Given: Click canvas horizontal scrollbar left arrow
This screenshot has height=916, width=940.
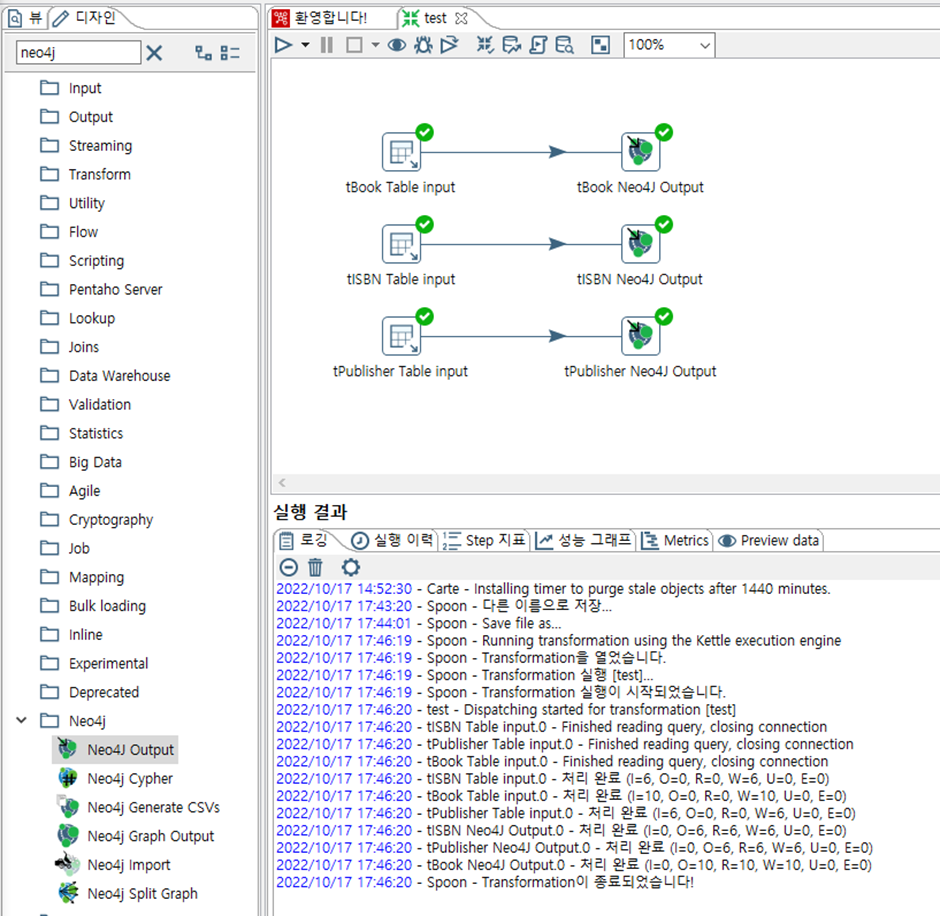Looking at the screenshot, I should tap(282, 483).
